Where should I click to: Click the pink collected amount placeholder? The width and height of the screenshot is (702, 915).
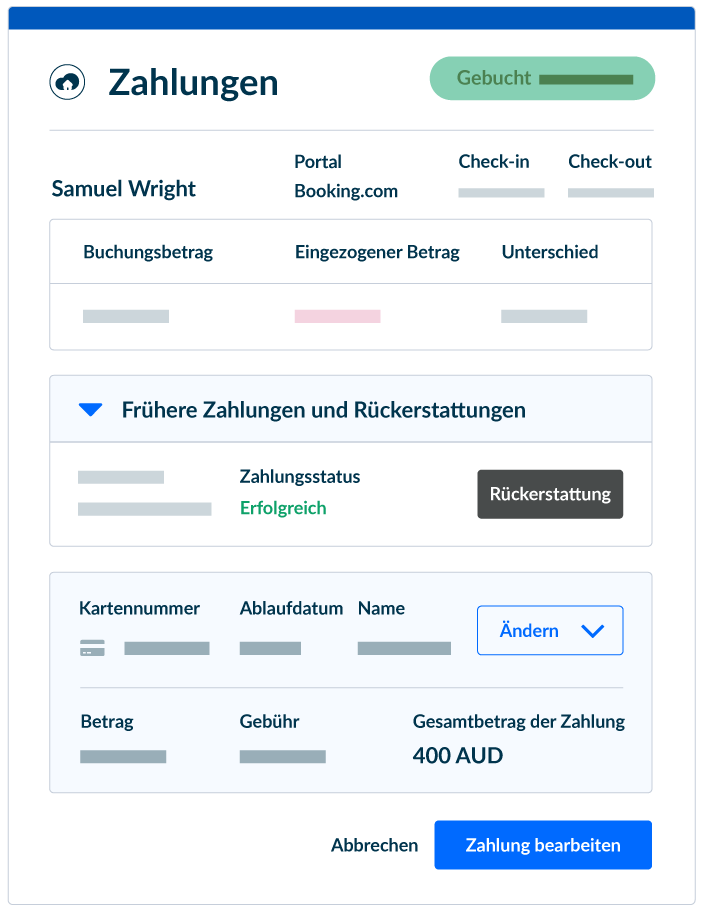pyautogui.click(x=337, y=316)
